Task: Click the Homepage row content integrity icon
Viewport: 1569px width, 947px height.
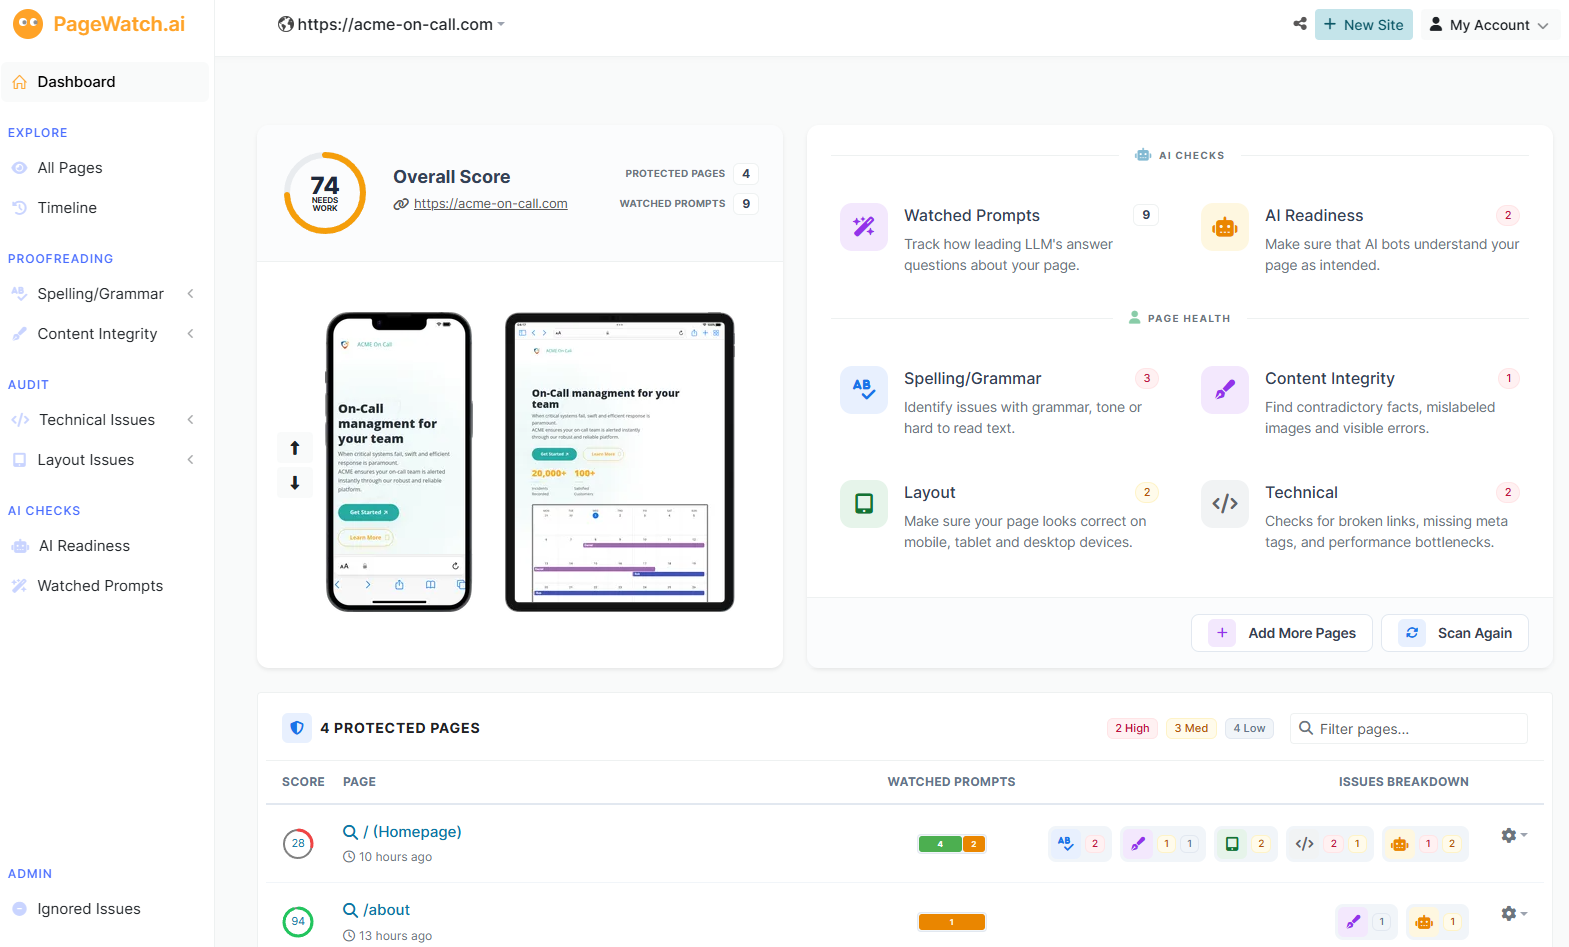Action: 1138,844
